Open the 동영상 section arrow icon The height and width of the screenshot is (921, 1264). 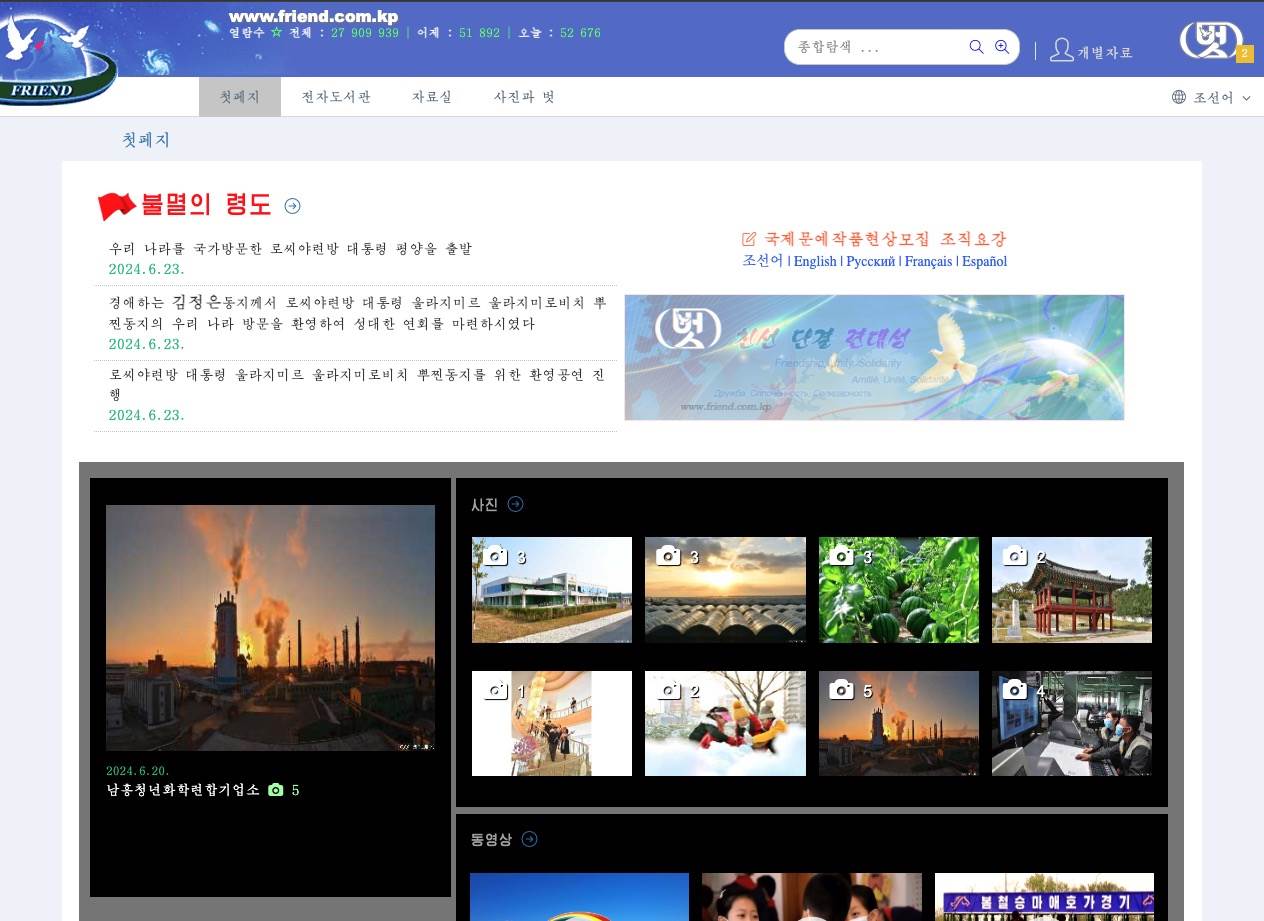point(531,840)
